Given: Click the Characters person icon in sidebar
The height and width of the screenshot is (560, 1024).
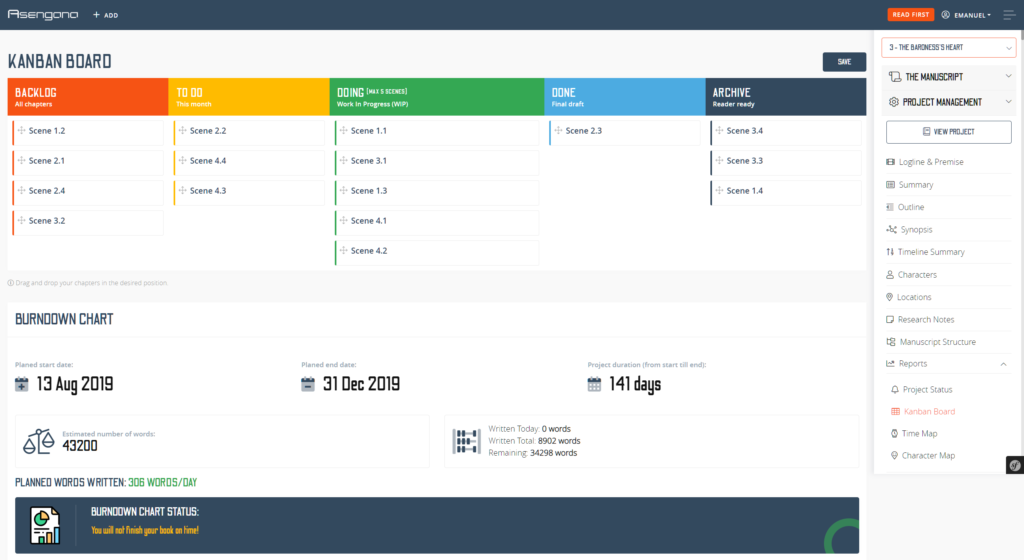Looking at the screenshot, I should click(890, 275).
